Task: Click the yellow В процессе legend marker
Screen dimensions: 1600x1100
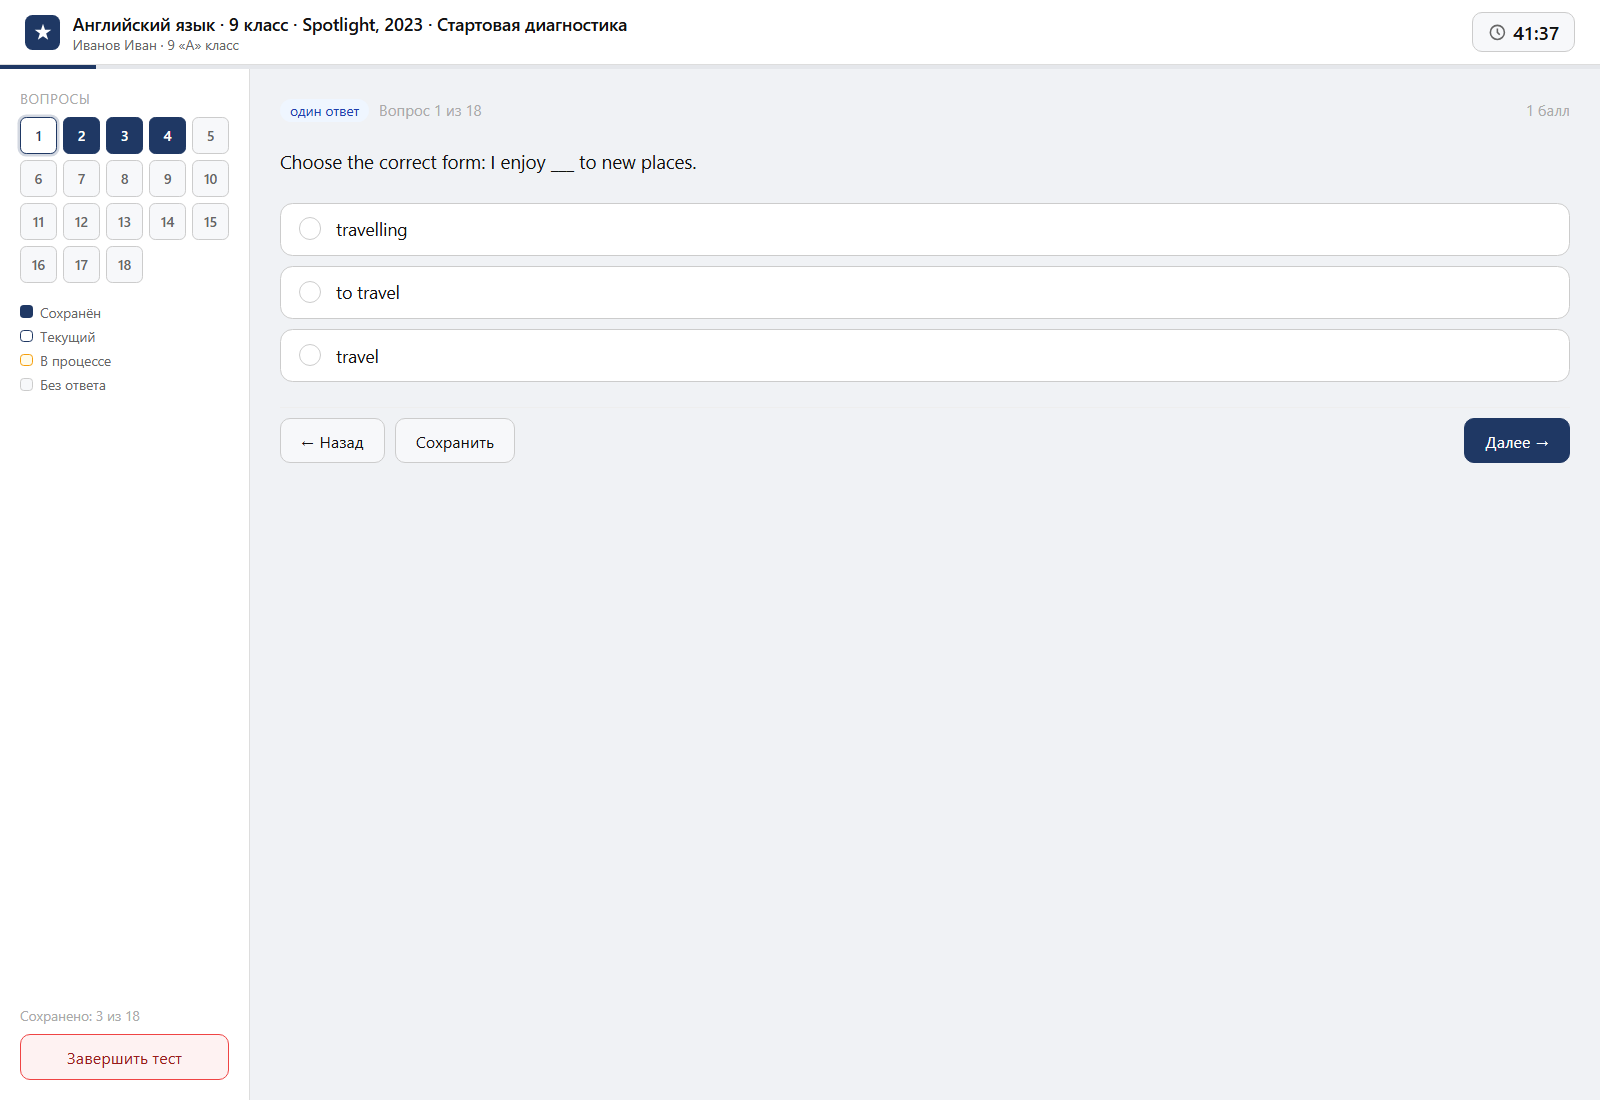Action: click(27, 360)
